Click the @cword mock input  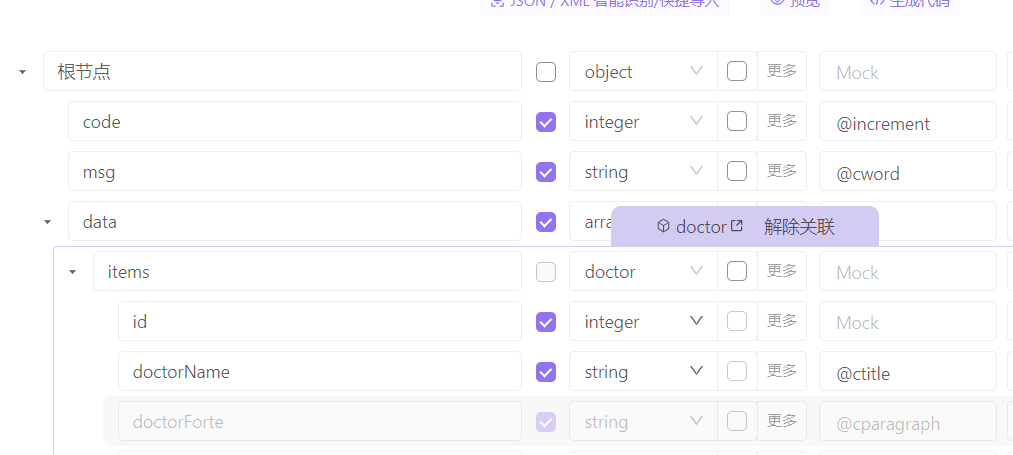coord(907,173)
